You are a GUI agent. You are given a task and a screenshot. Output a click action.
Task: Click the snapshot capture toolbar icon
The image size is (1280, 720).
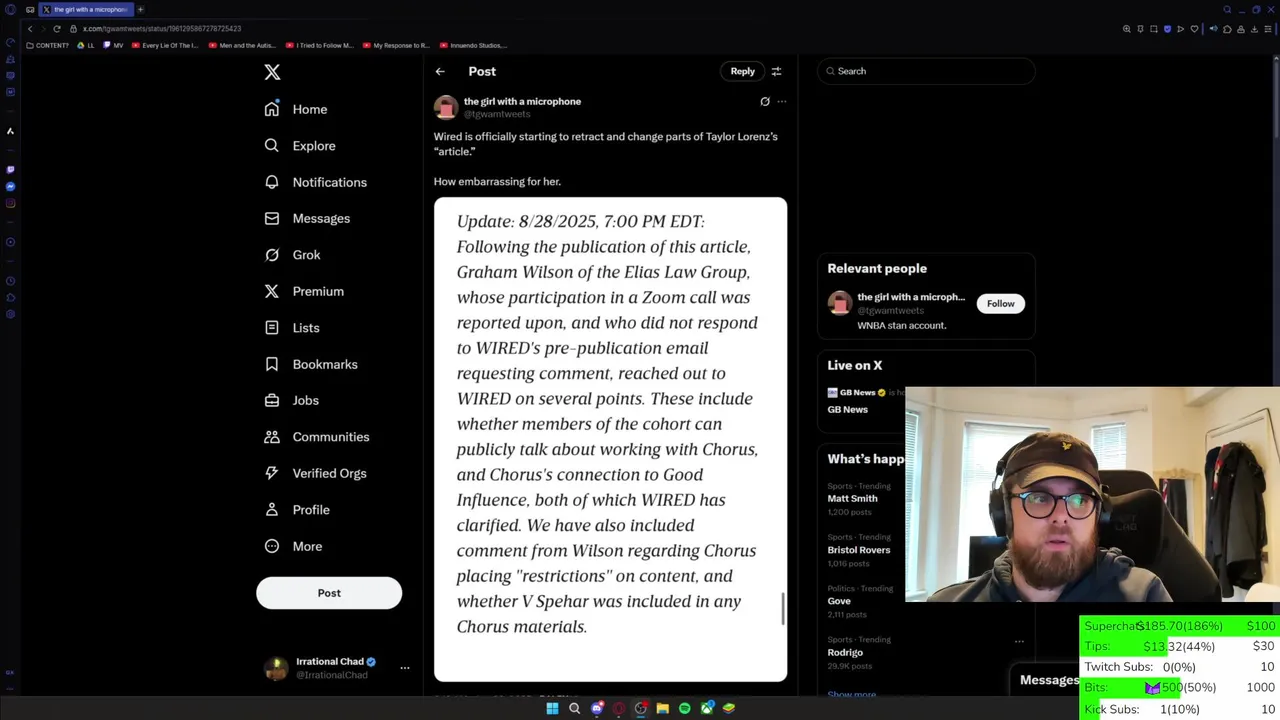pos(1154,29)
